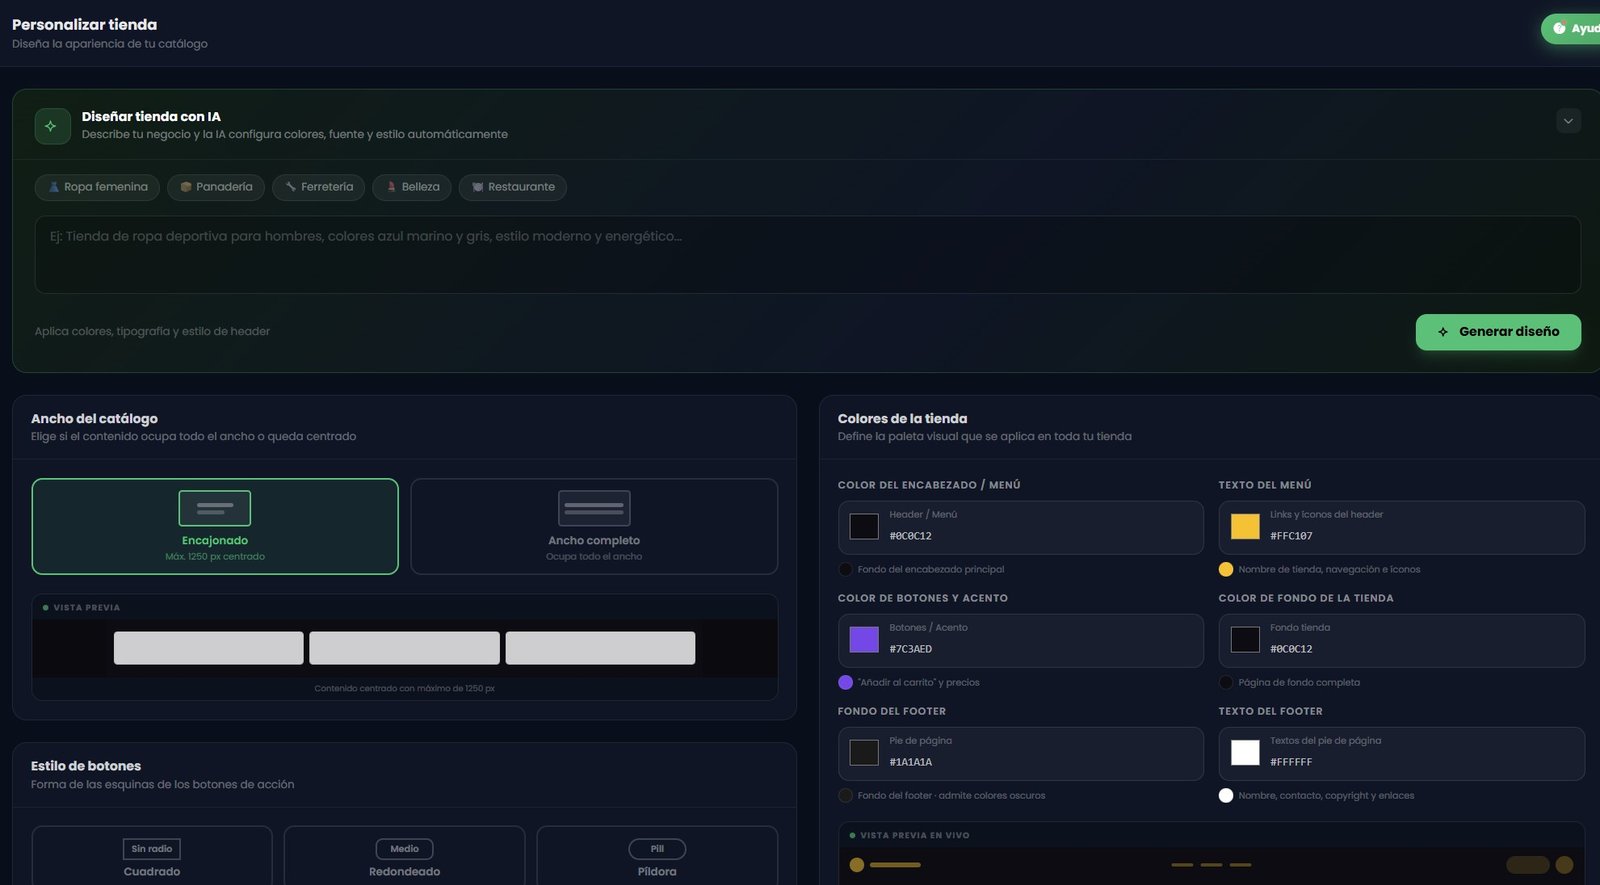The image size is (1600, 885).
Task: Open the Ayuda help button
Action: pos(1572,28)
